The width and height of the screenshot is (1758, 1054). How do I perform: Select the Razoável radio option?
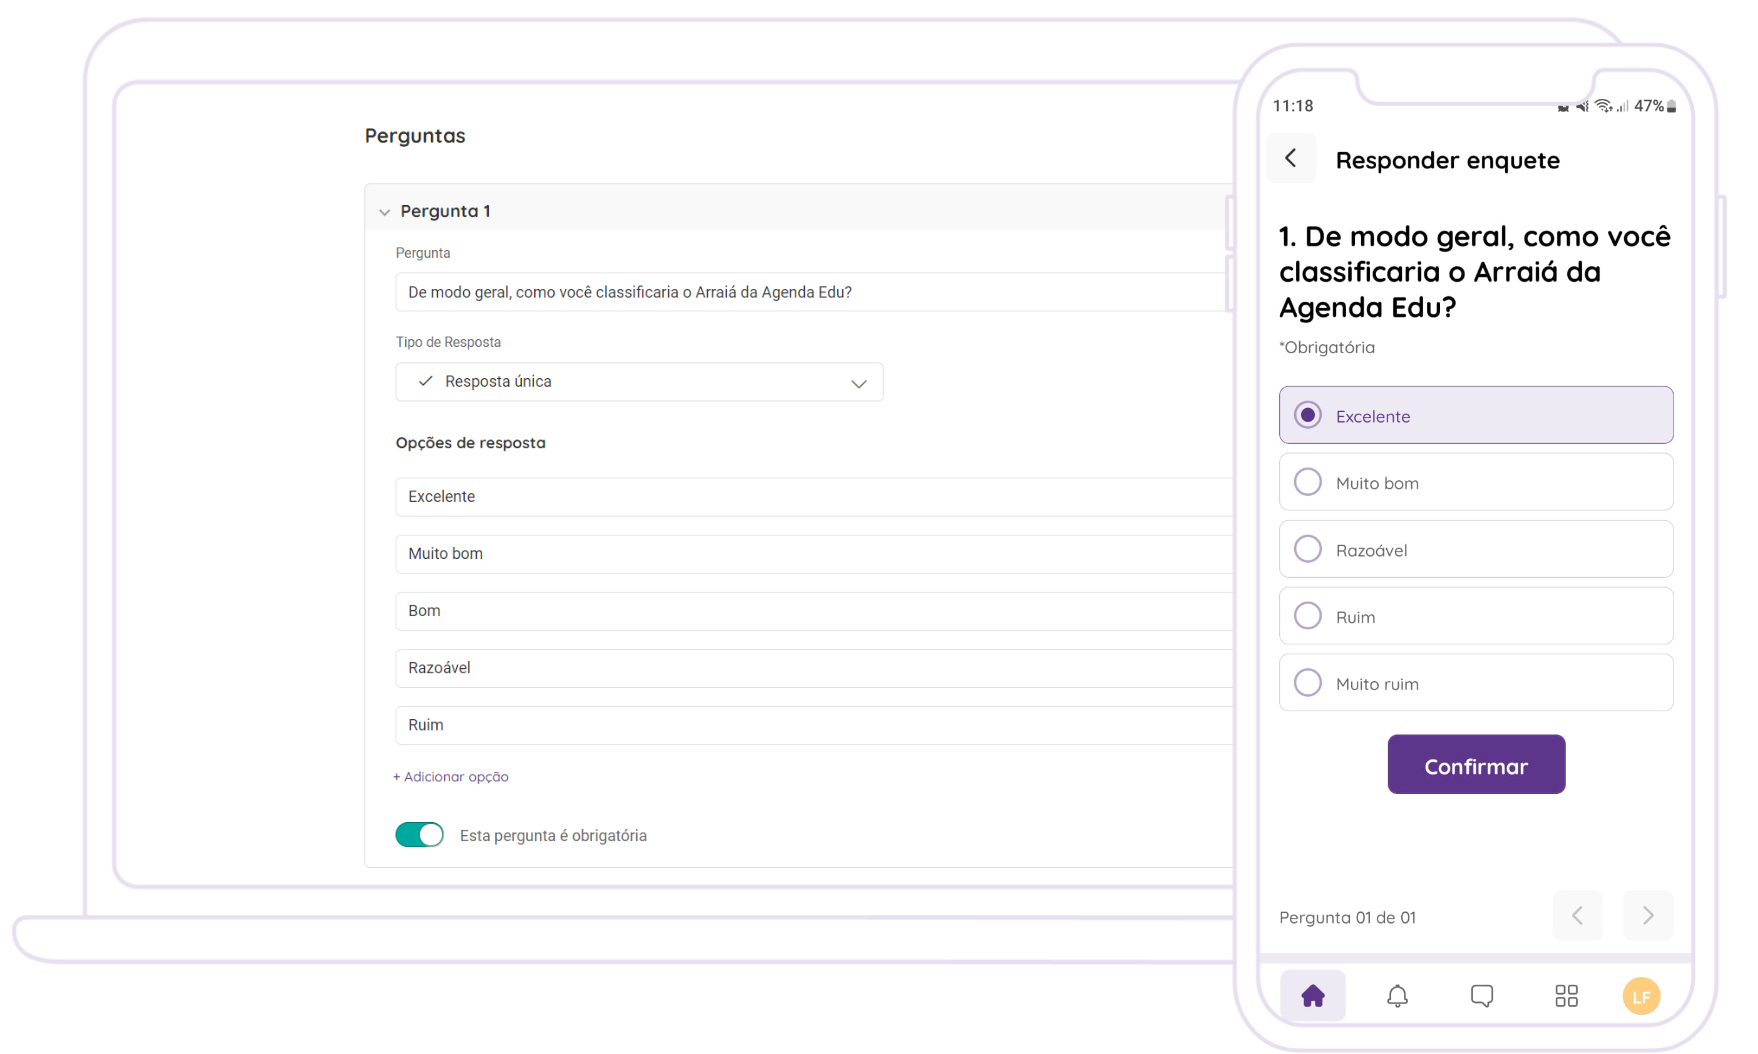[x=1476, y=549]
